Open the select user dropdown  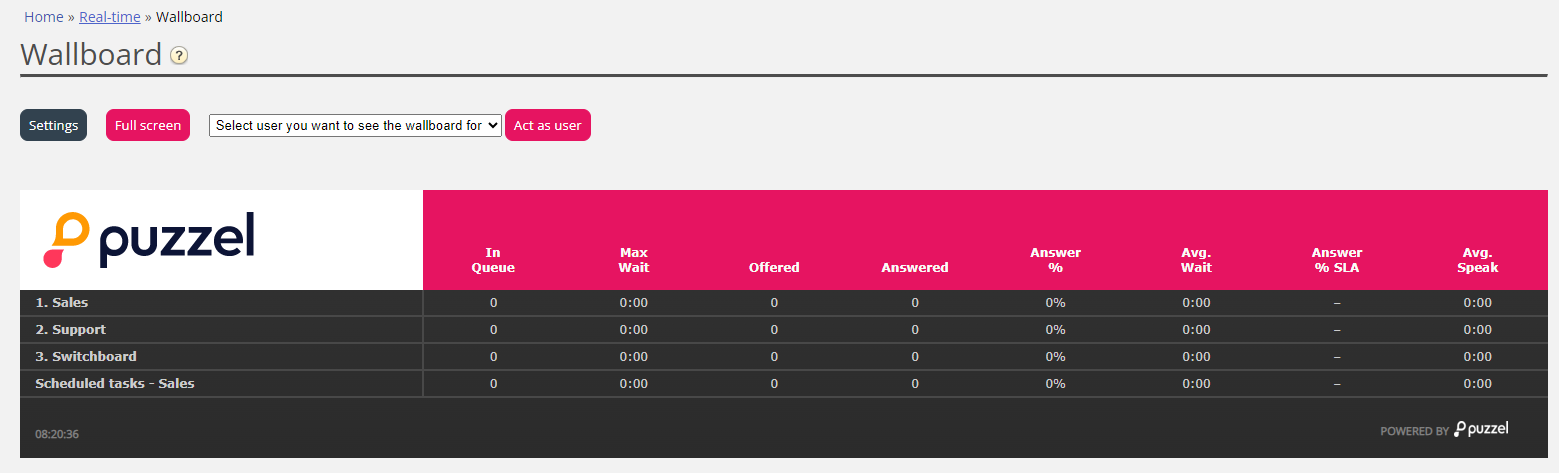pos(355,125)
